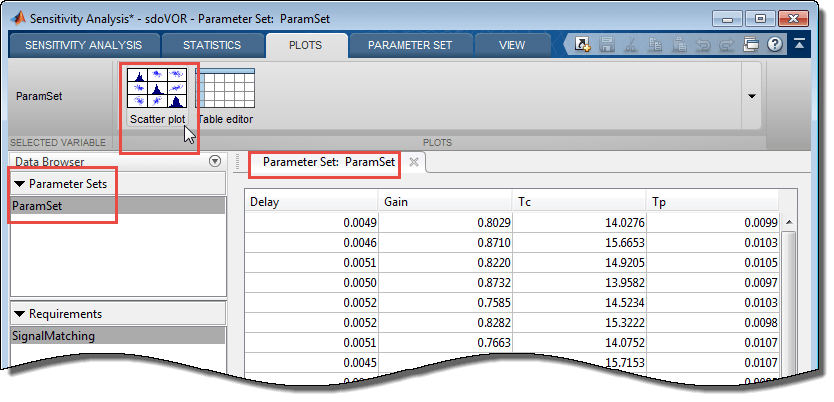The width and height of the screenshot is (834, 402).
Task: Select the Delay cell 0.0049
Action: coord(312,223)
